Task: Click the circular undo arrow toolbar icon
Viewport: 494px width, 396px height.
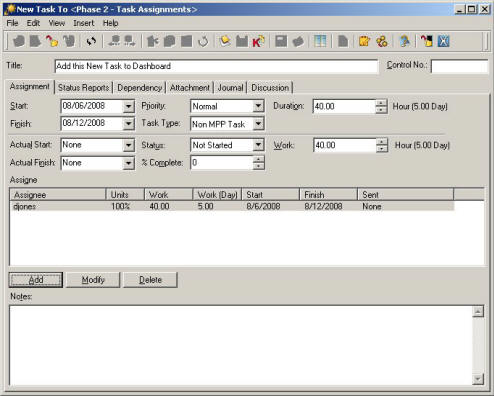Action: (203, 41)
